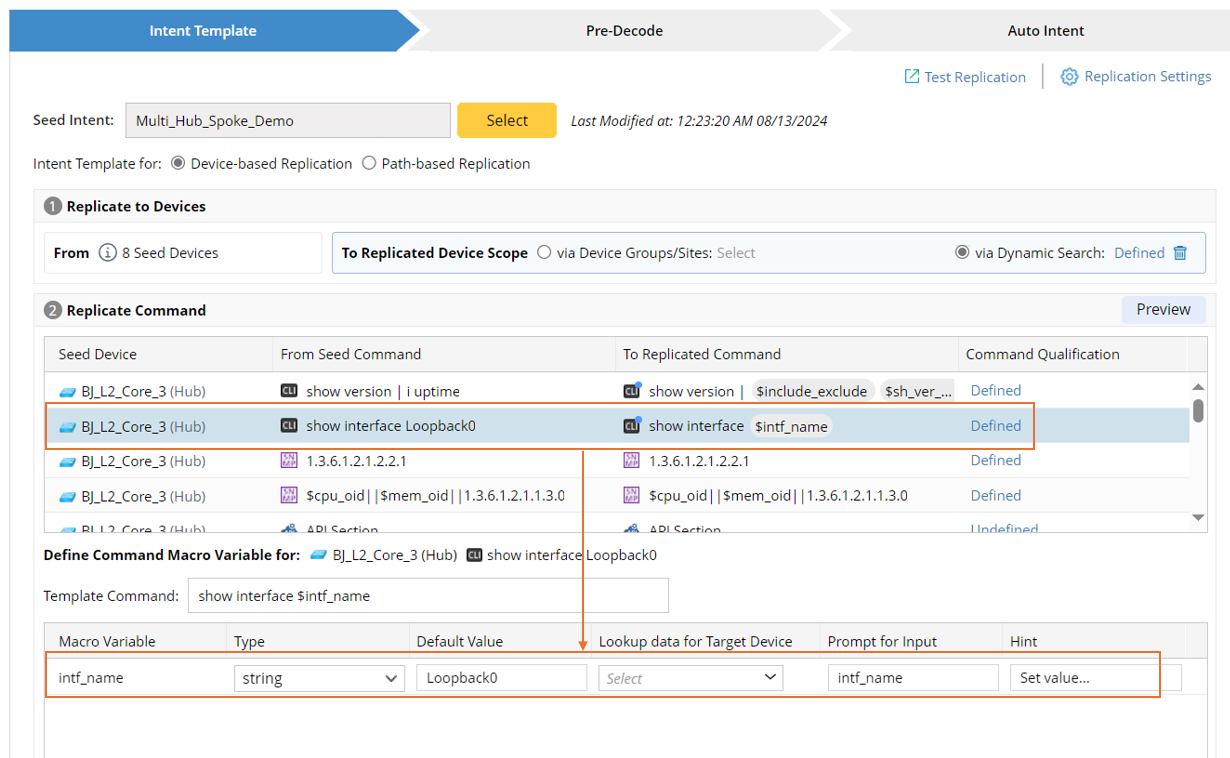The height and width of the screenshot is (758, 1230).
Task: Expand Lookup data for Target Device dropdown
Action: coord(690,678)
